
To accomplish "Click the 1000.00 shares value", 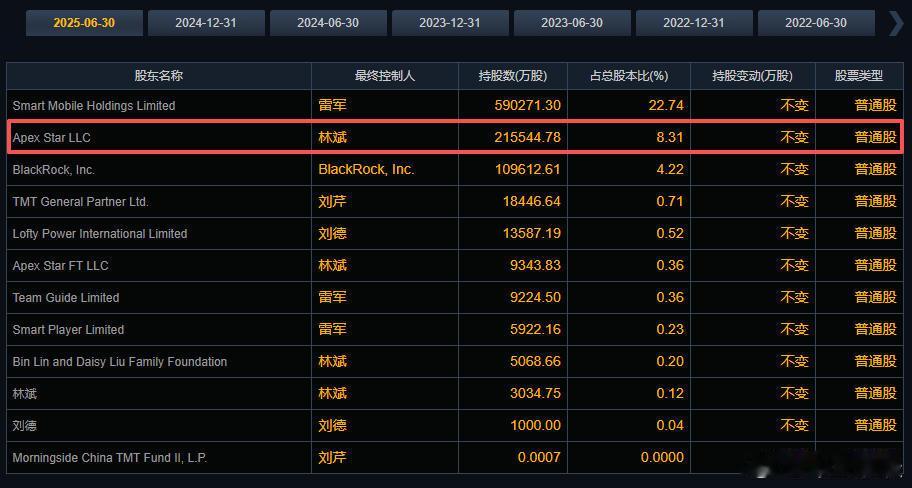I will (536, 425).
